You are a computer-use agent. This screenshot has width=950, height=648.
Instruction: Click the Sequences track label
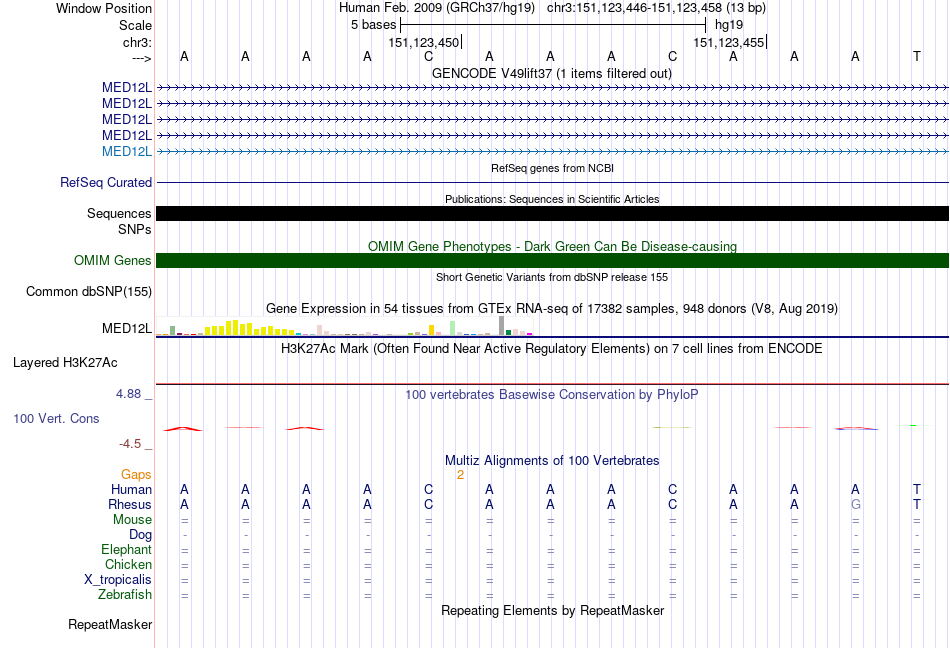pyautogui.click(x=119, y=213)
